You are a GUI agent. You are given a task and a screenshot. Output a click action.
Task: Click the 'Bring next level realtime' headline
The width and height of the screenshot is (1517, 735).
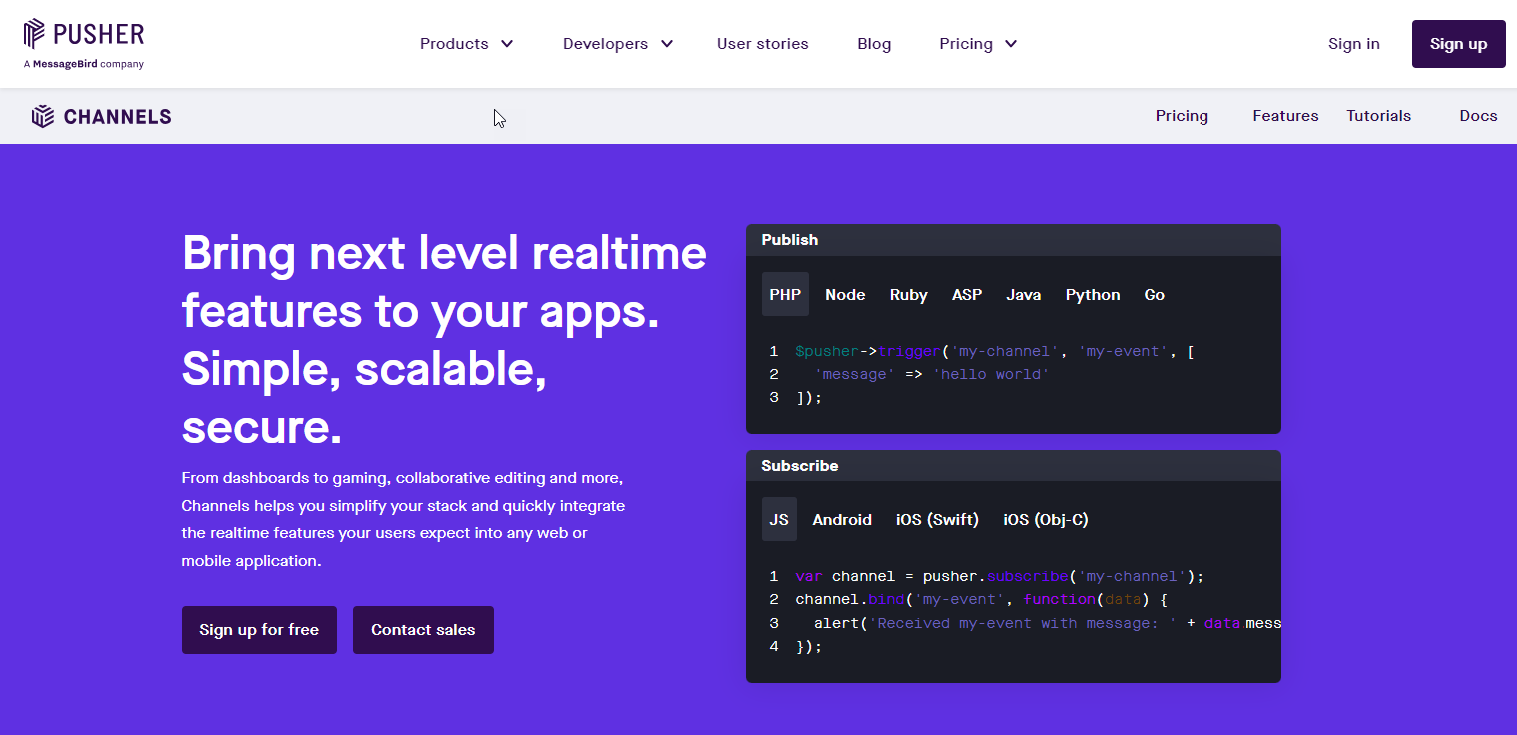pos(444,340)
